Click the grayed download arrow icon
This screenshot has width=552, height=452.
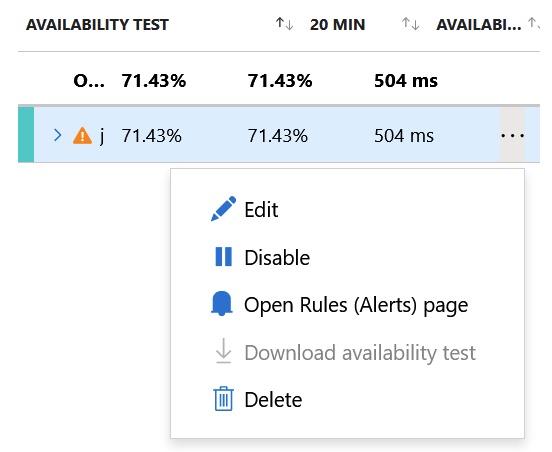tap(223, 351)
